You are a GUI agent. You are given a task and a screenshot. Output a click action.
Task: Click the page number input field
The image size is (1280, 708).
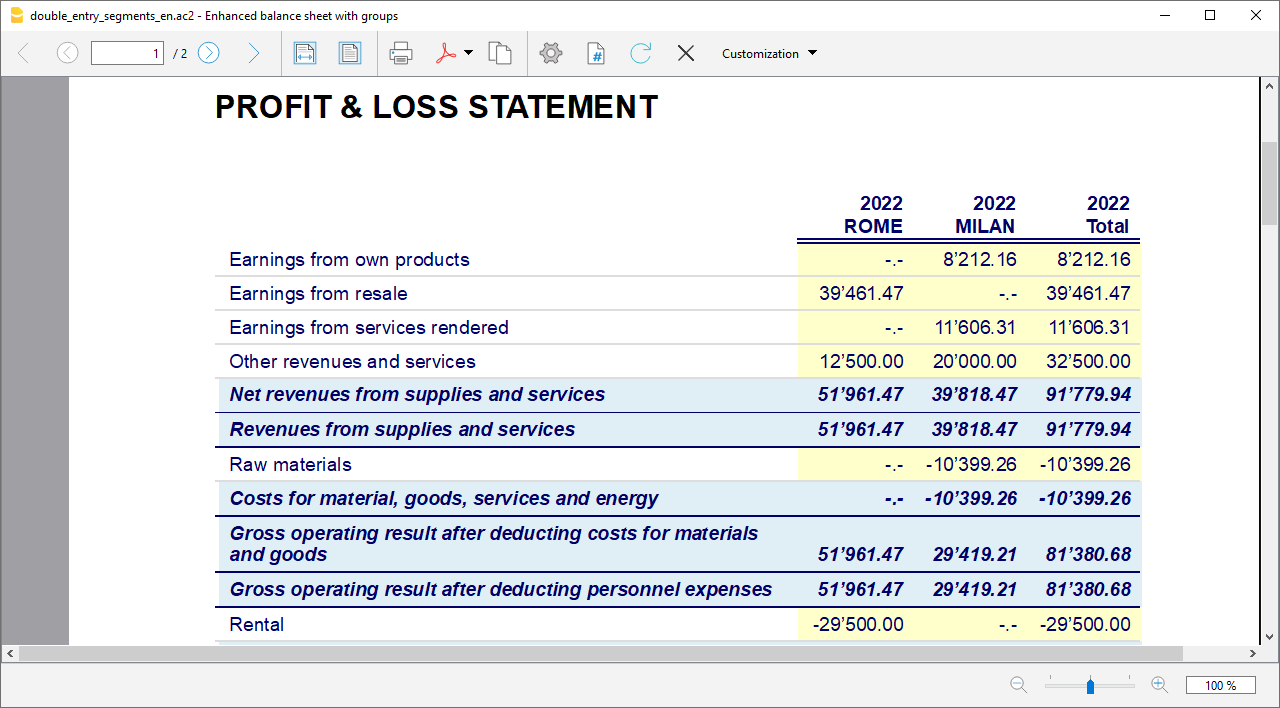point(127,54)
